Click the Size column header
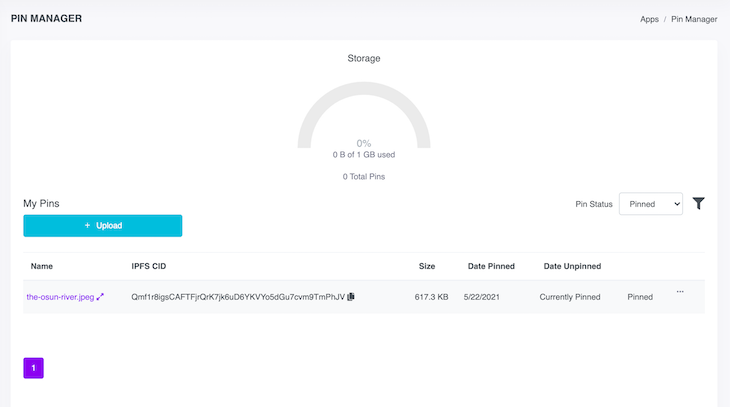This screenshot has height=407, width=730. coord(427,266)
